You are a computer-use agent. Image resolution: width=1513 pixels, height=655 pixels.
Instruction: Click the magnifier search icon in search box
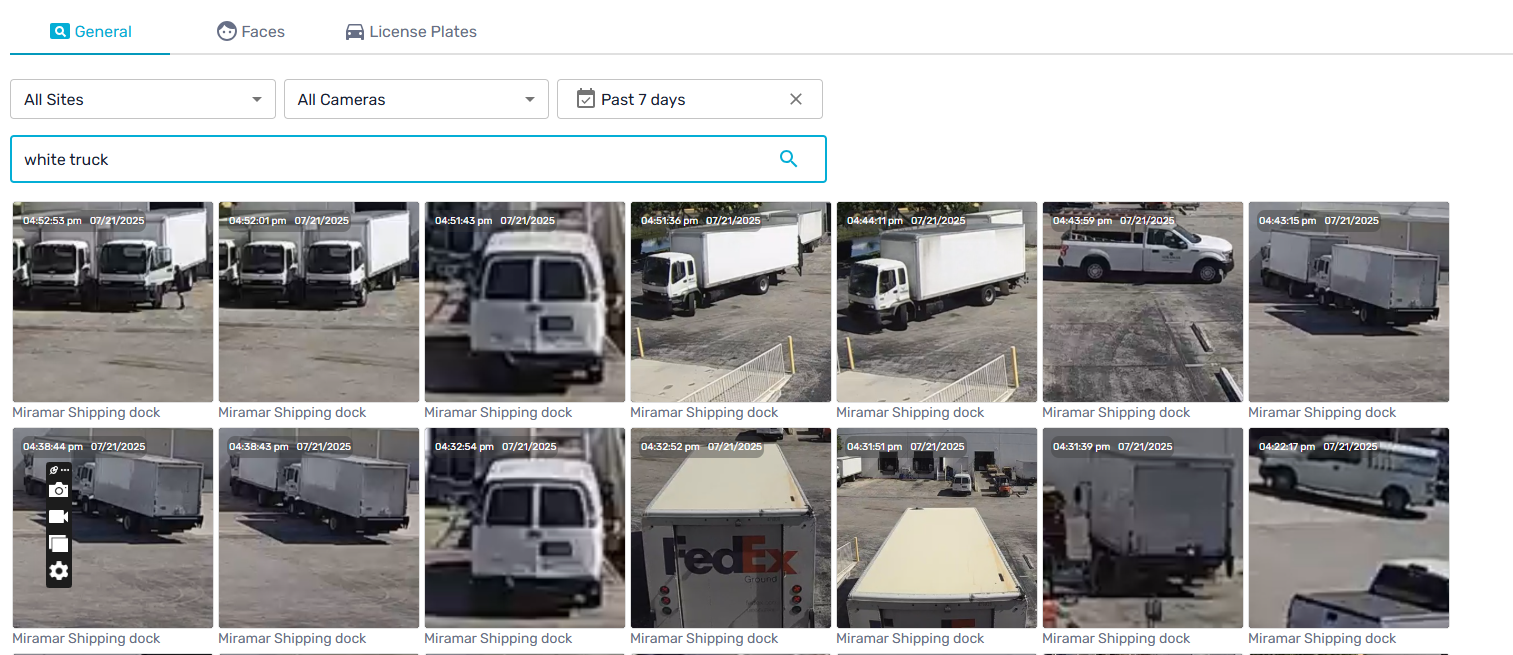click(x=788, y=159)
